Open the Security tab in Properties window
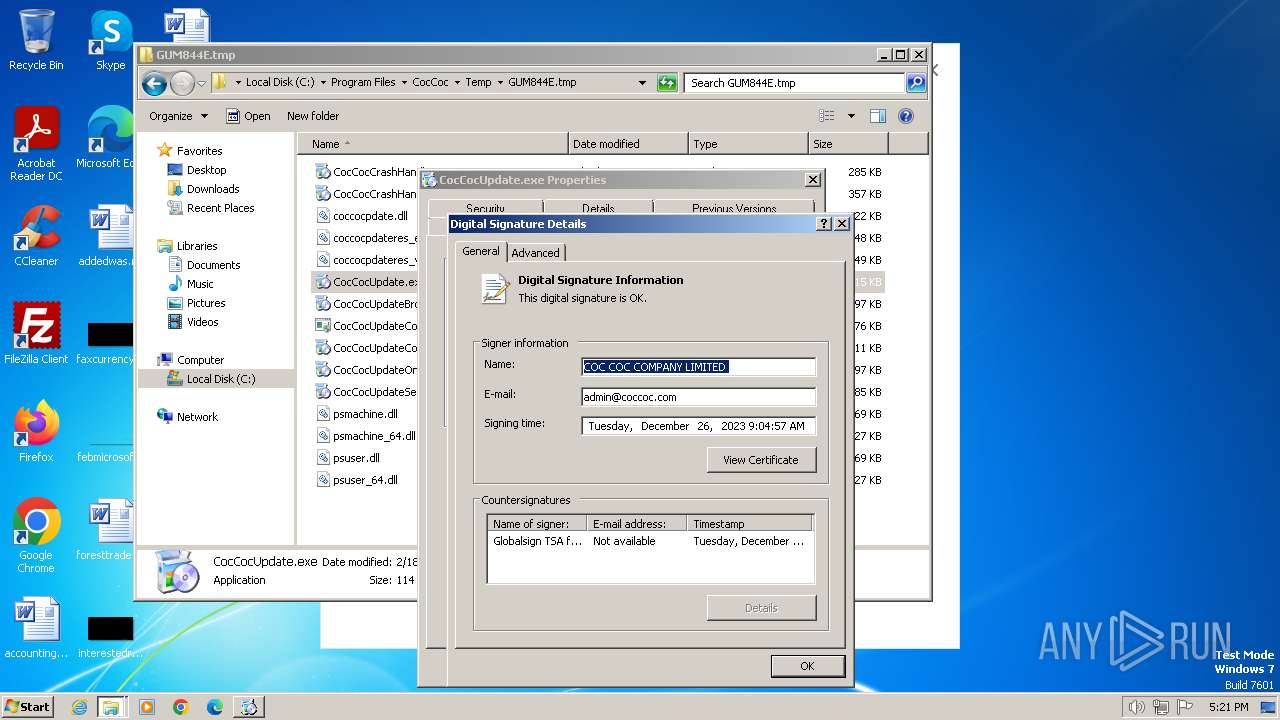 tap(485, 209)
